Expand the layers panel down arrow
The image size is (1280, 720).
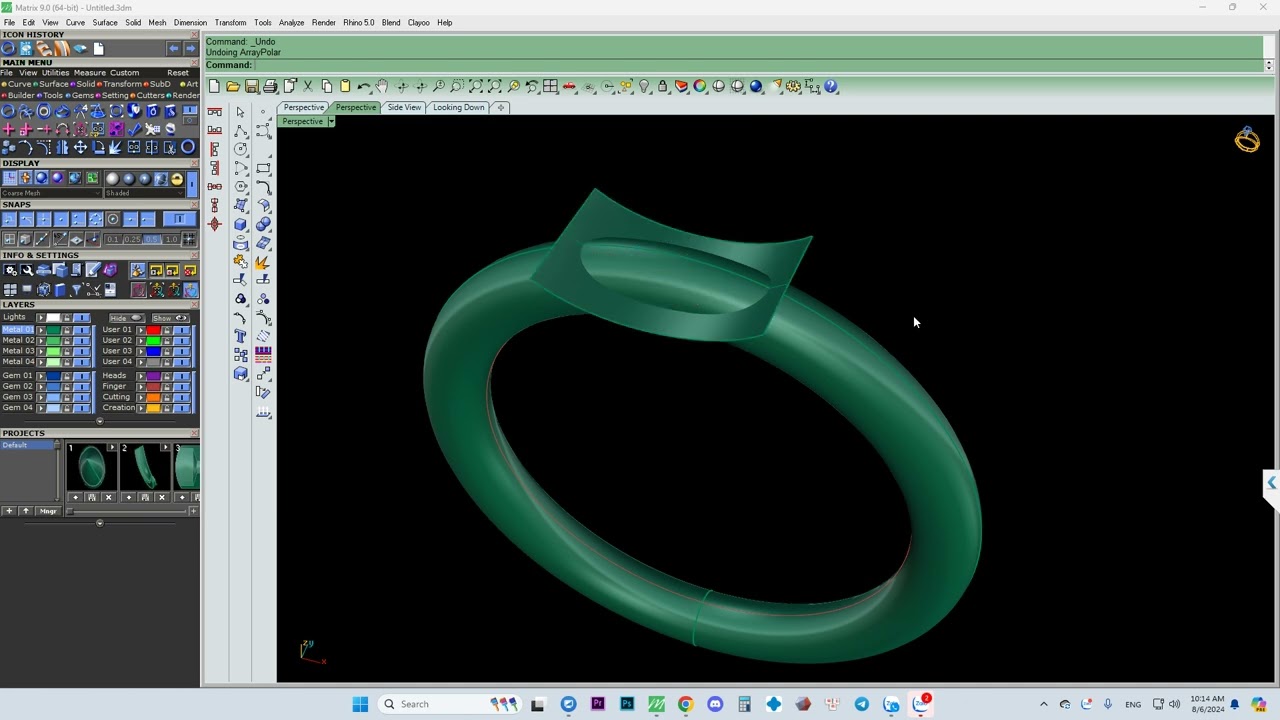[100, 421]
